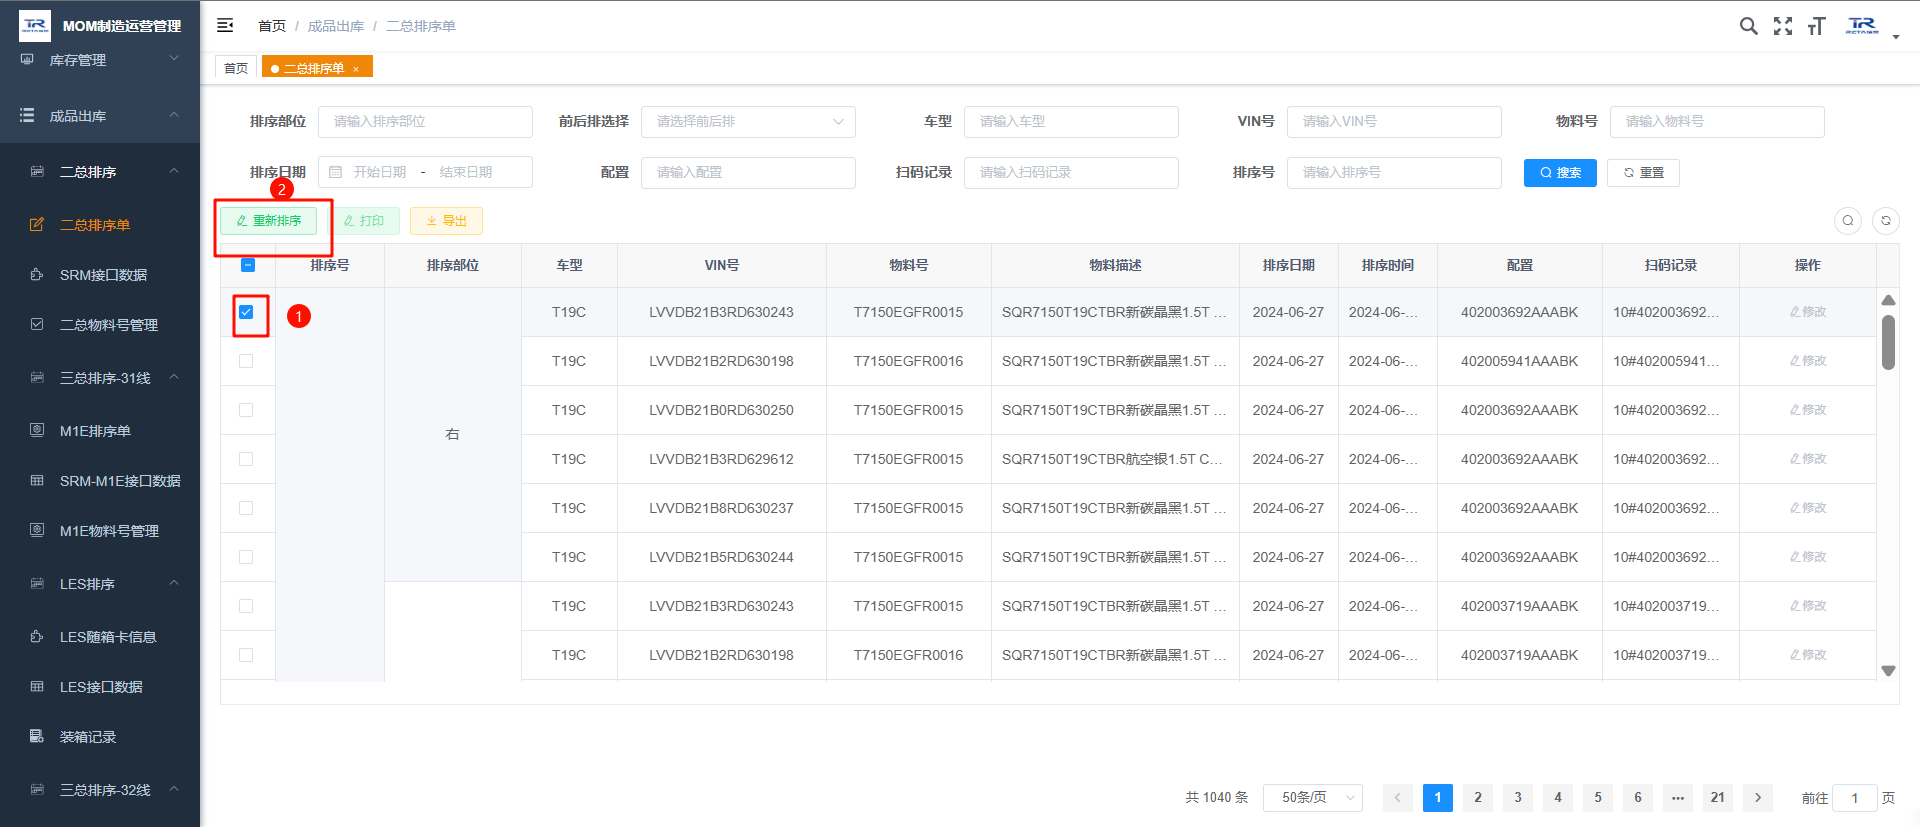
Task: Toggle fullscreen mode icon
Action: point(1783,26)
